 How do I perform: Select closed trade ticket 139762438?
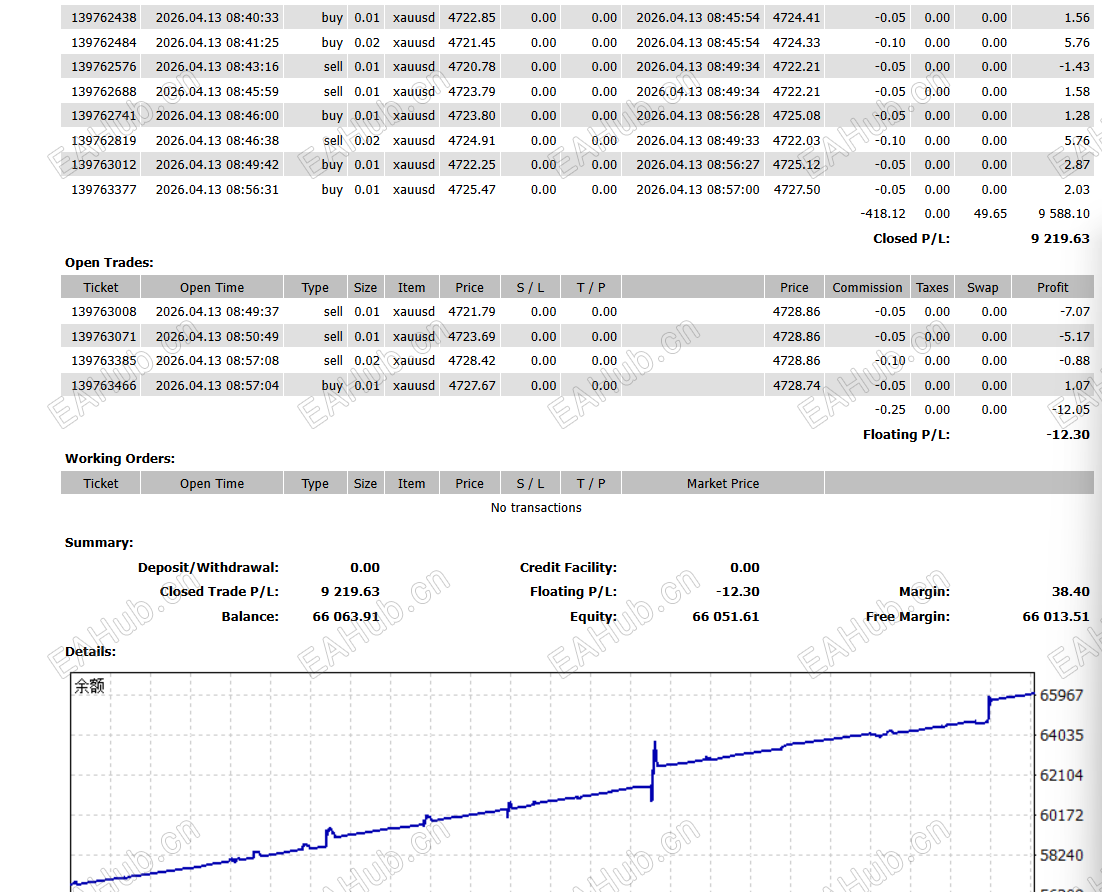[x=104, y=18]
